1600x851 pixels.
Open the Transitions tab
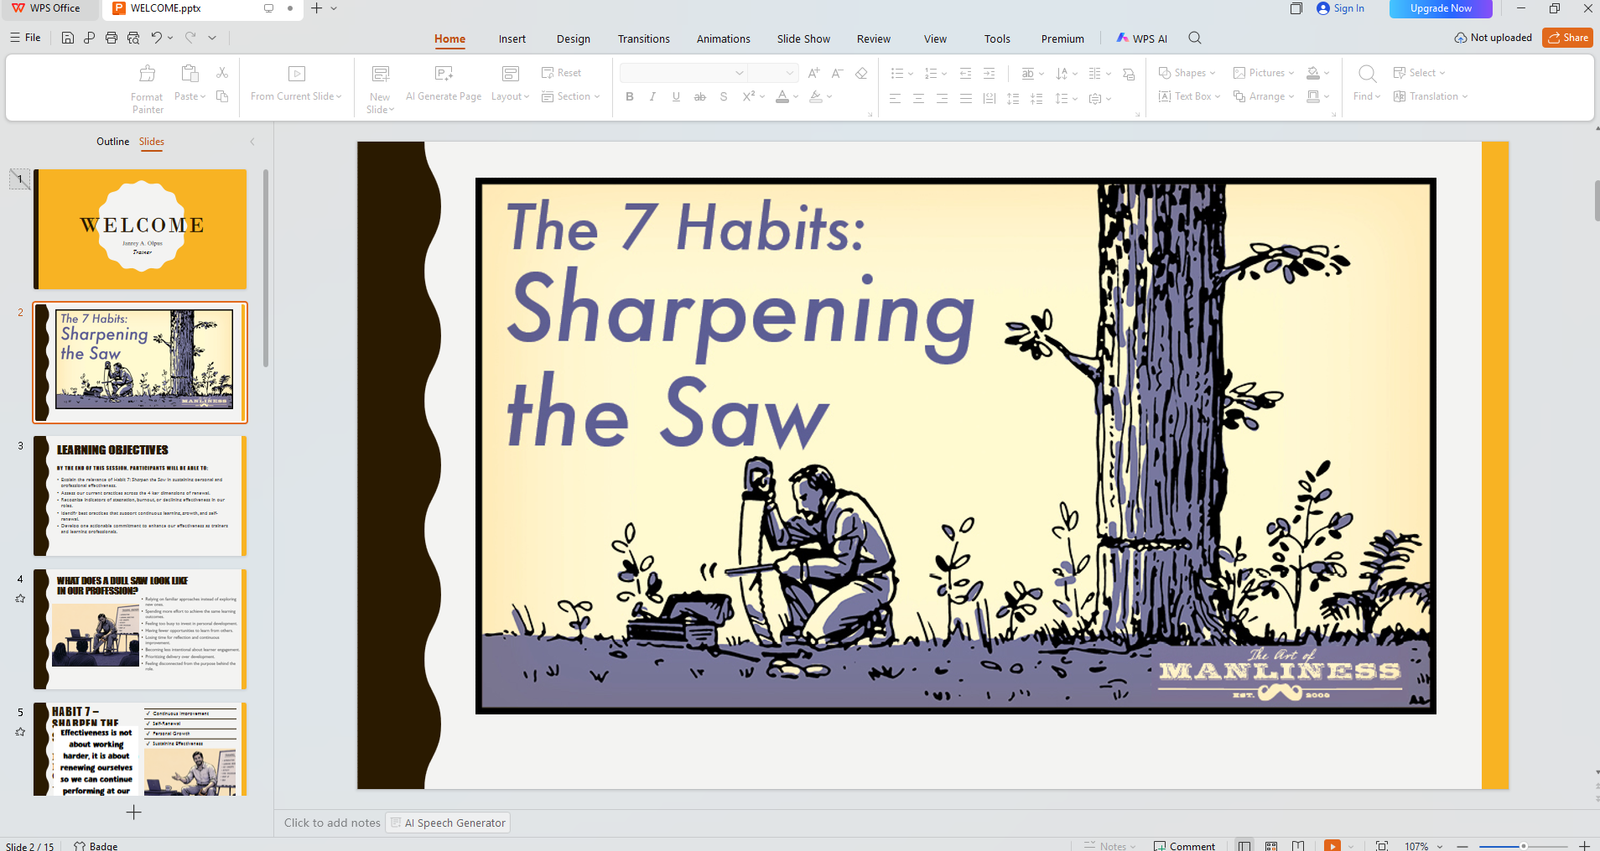644,39
